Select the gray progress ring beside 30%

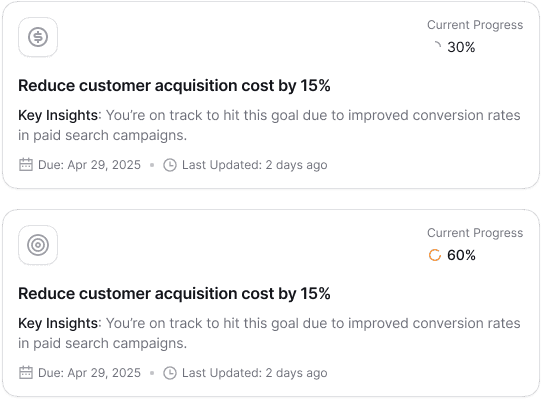(x=435, y=47)
